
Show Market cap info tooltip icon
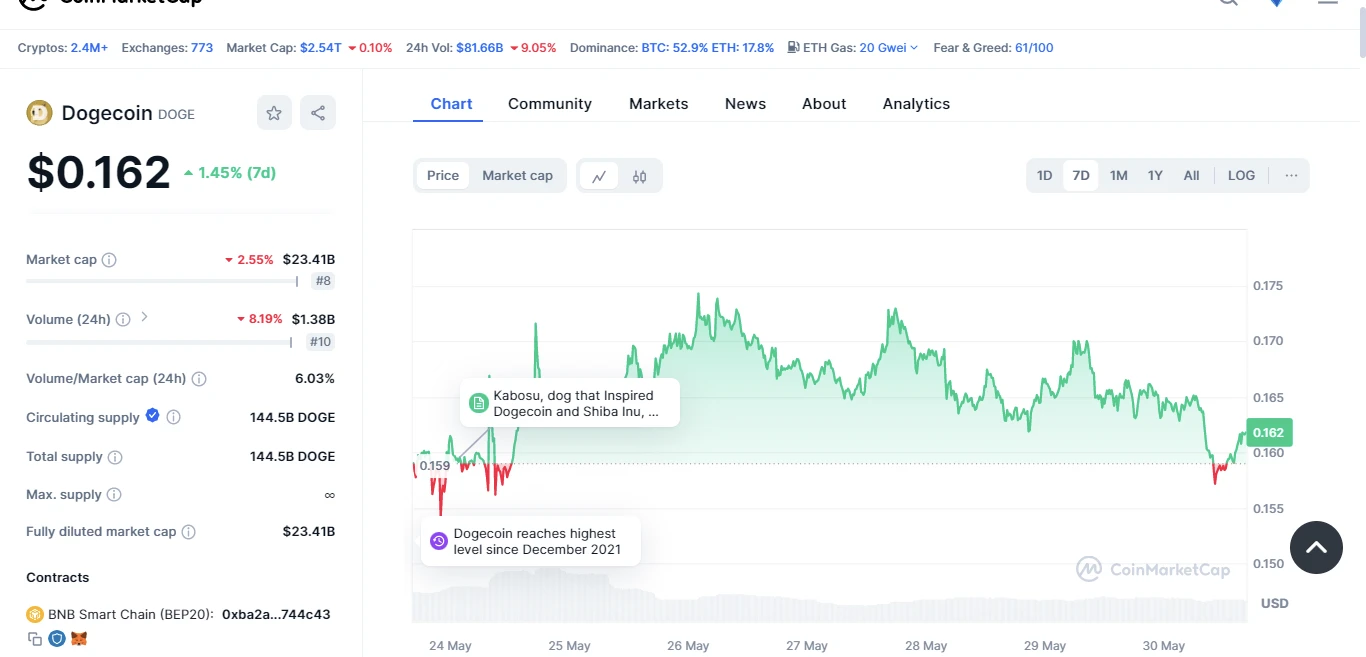(x=109, y=260)
